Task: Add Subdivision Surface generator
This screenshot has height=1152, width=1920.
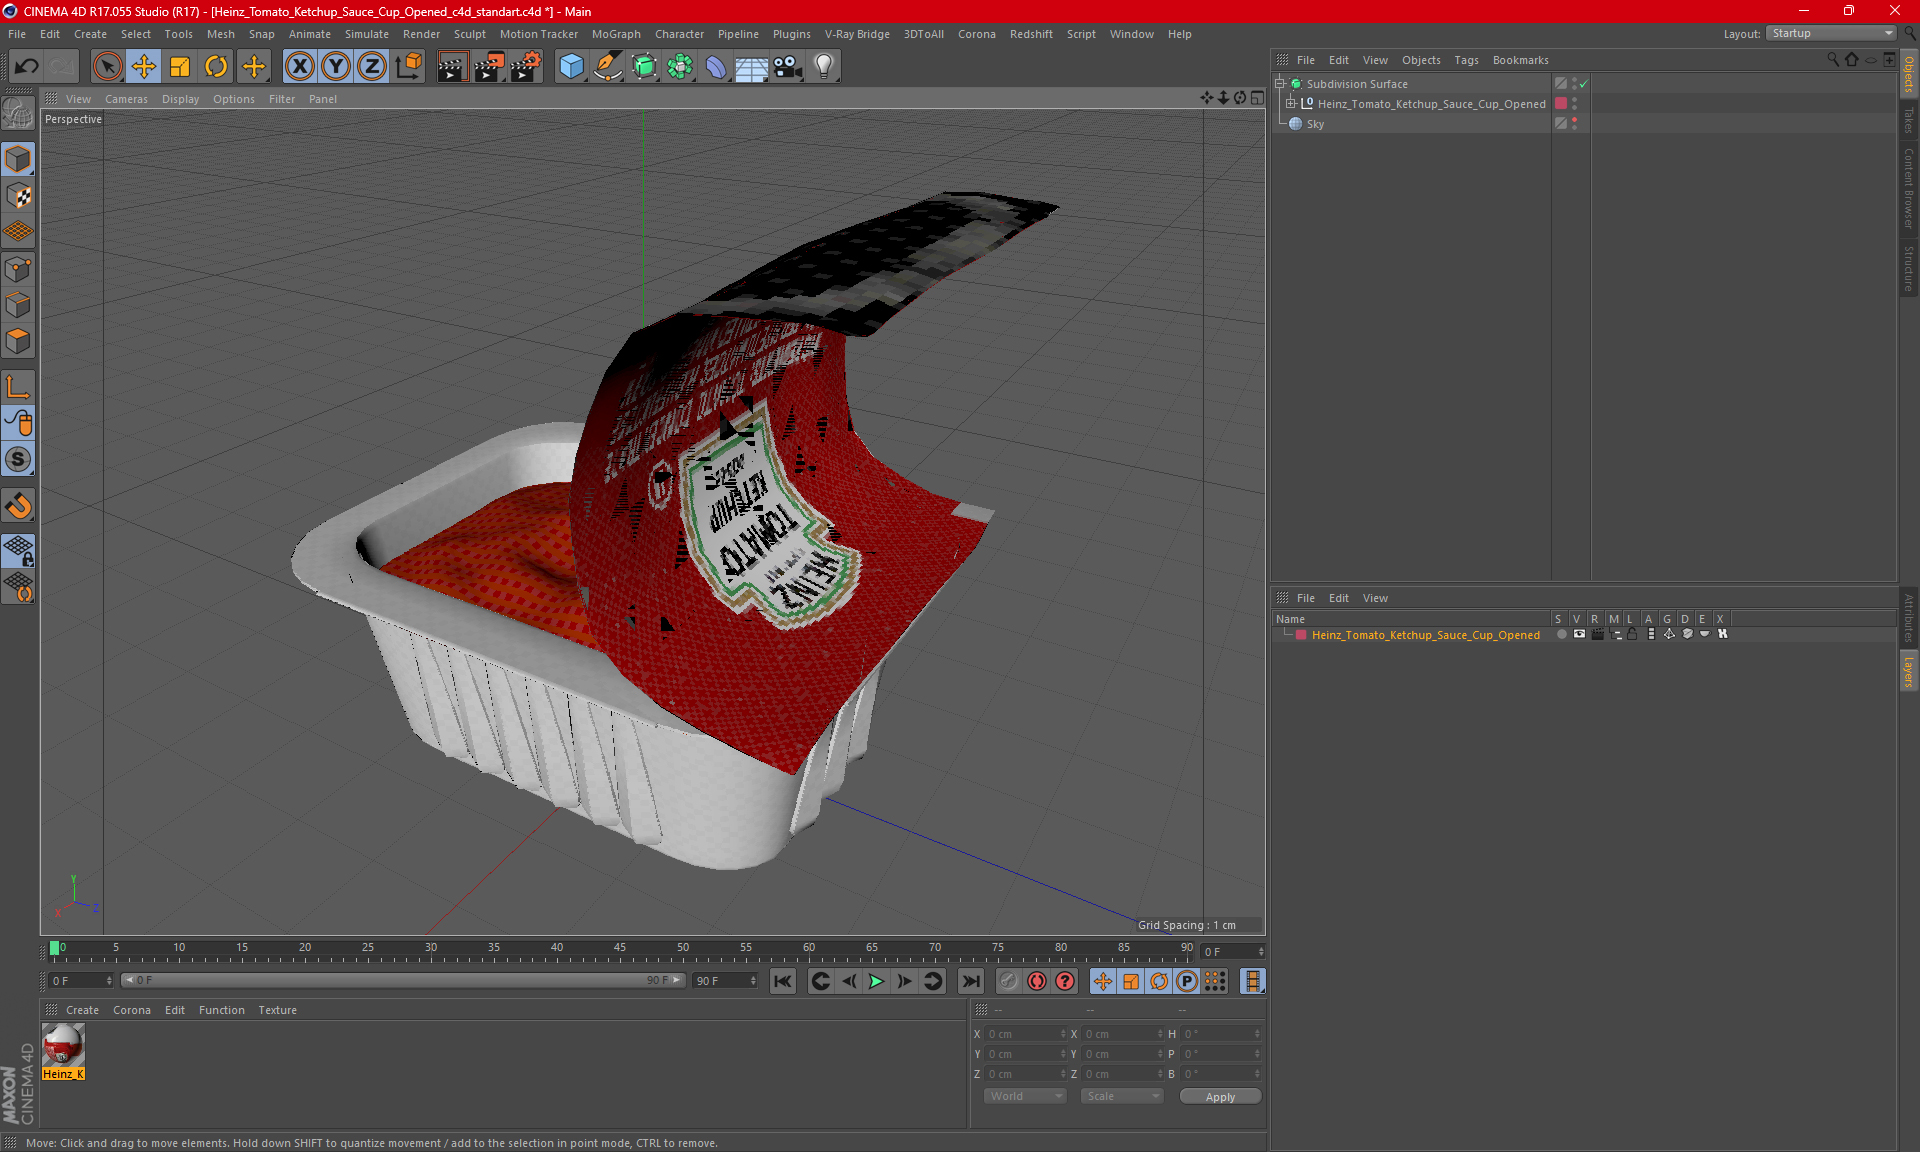Action: pyautogui.click(x=644, y=66)
